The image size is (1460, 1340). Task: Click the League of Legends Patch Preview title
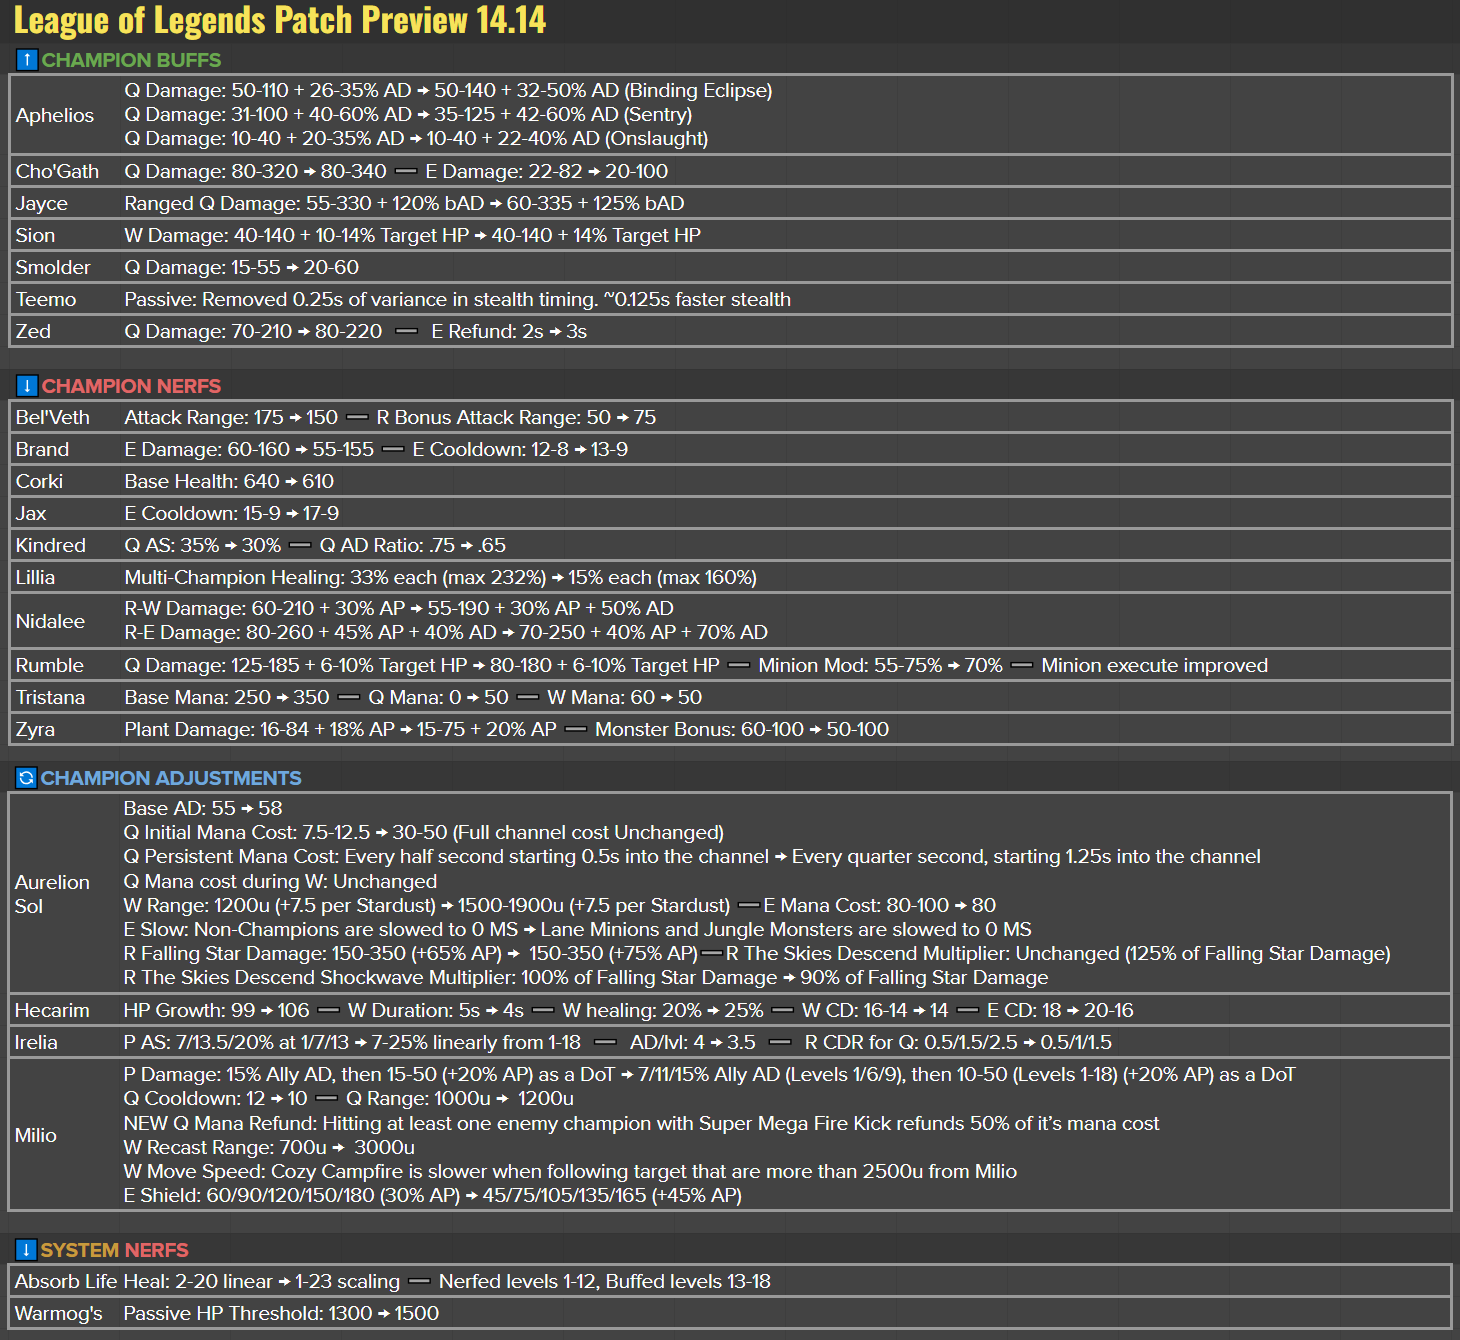click(x=280, y=21)
